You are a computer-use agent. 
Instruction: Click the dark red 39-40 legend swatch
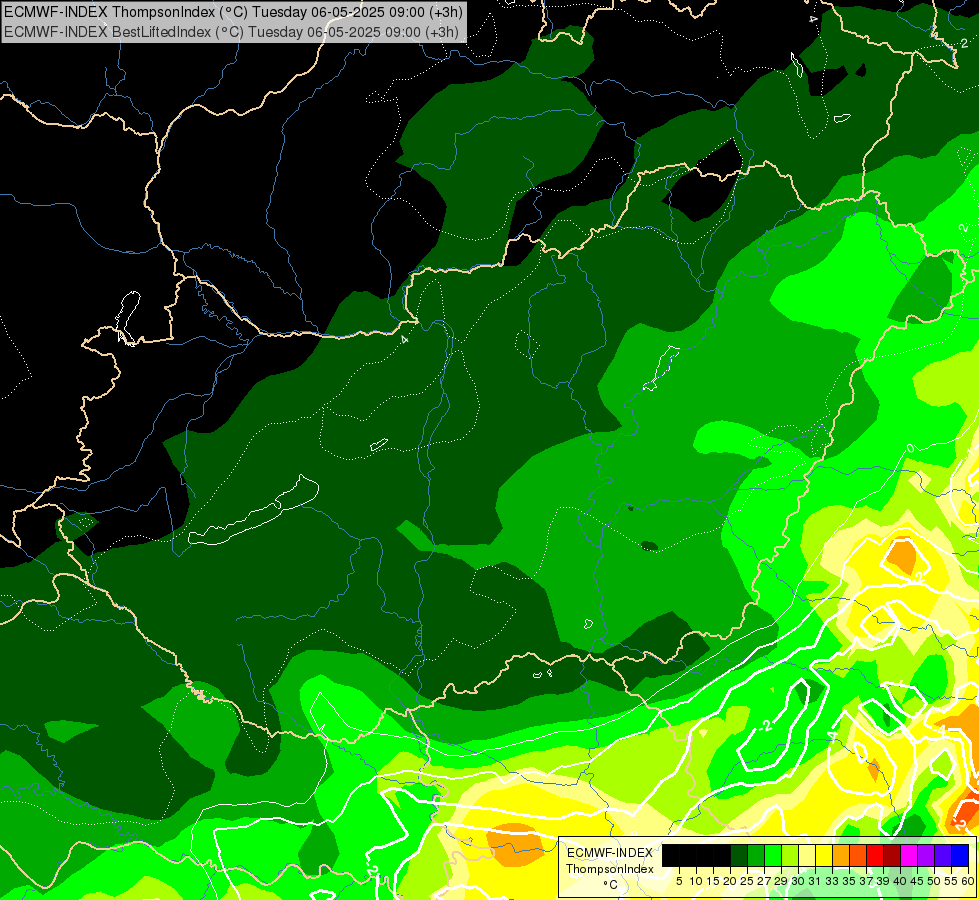(x=892, y=855)
